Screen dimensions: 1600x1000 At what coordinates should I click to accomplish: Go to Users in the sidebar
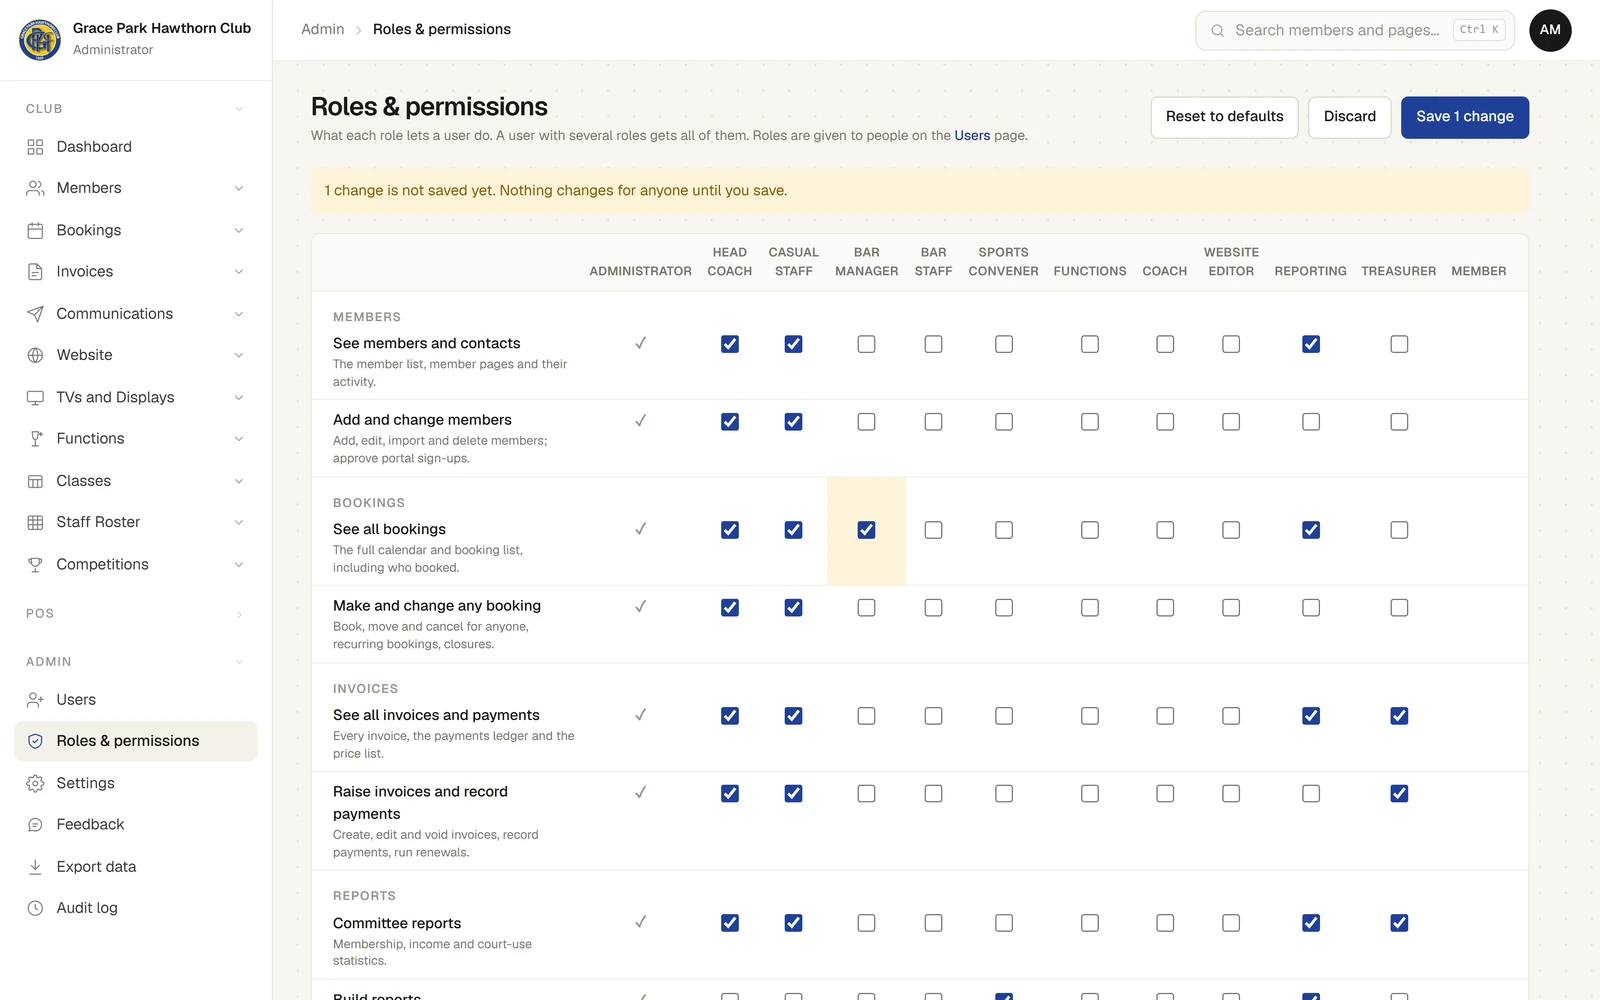tap(136, 700)
